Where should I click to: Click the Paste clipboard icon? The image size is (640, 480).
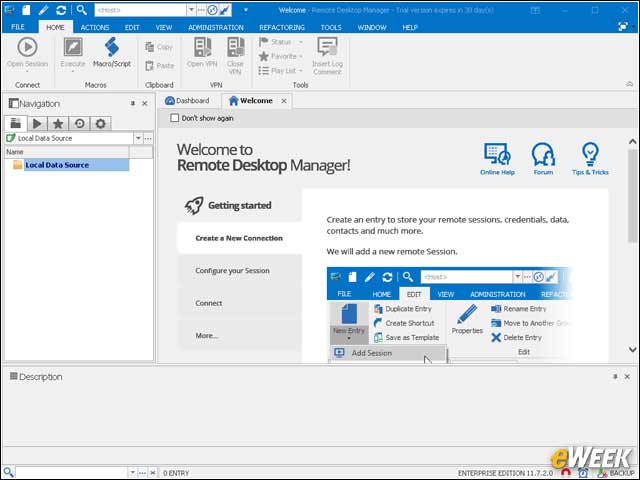150,65
